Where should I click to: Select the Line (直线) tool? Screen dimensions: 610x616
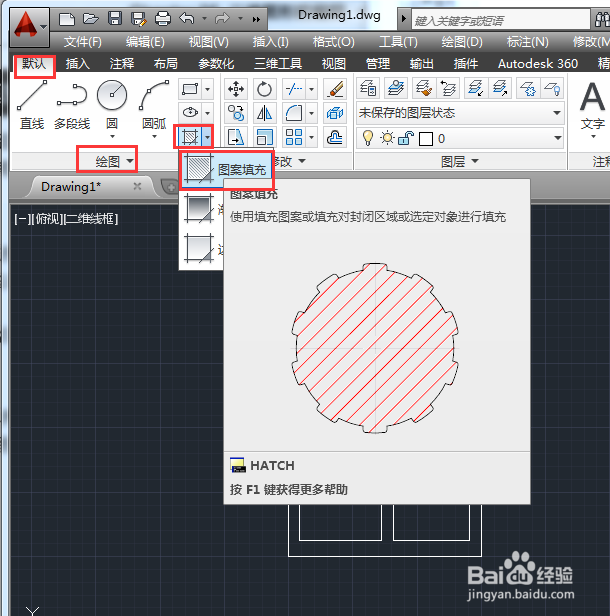click(x=32, y=105)
